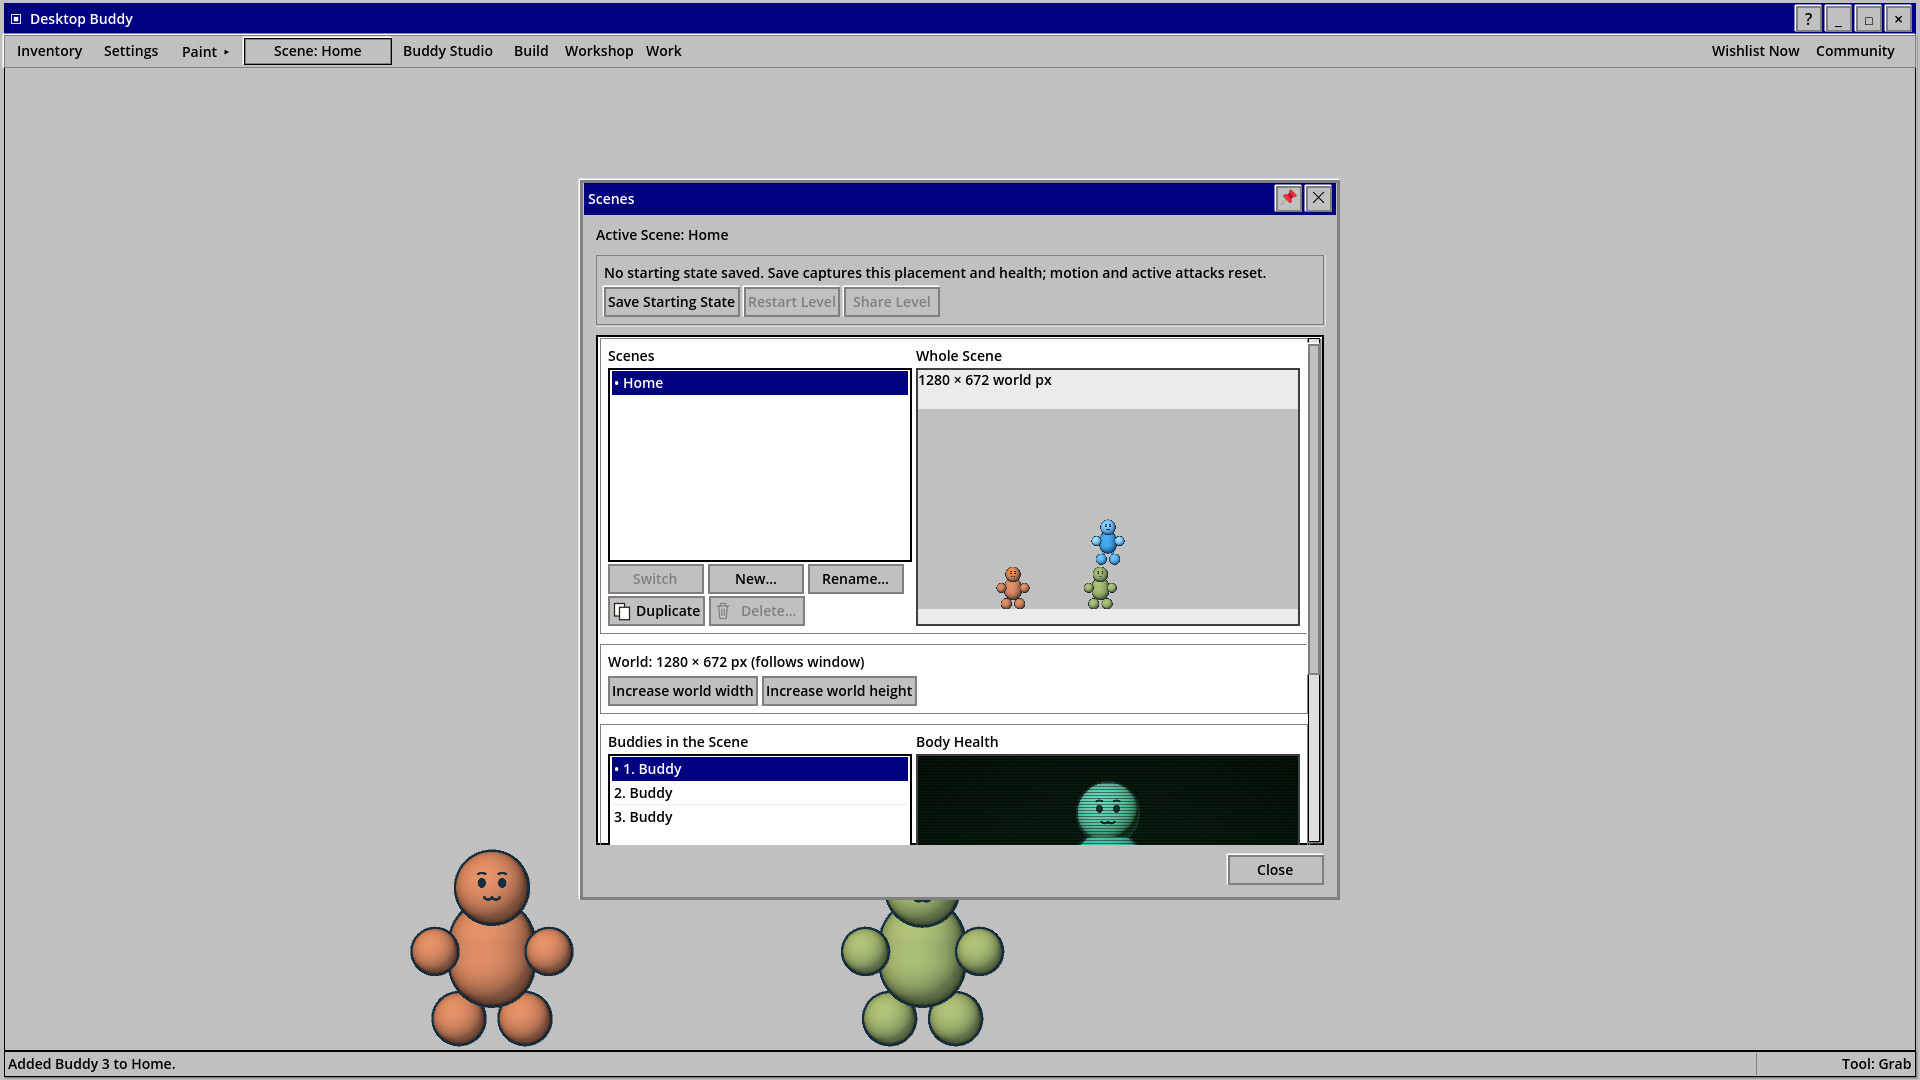Image resolution: width=1920 pixels, height=1080 pixels.
Task: Open the Paint submenu
Action: click(205, 51)
